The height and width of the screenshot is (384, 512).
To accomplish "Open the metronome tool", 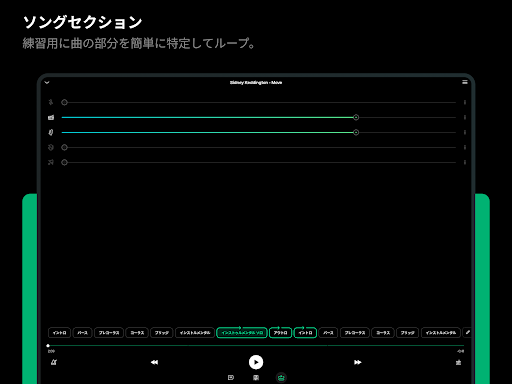I will (x=54, y=362).
